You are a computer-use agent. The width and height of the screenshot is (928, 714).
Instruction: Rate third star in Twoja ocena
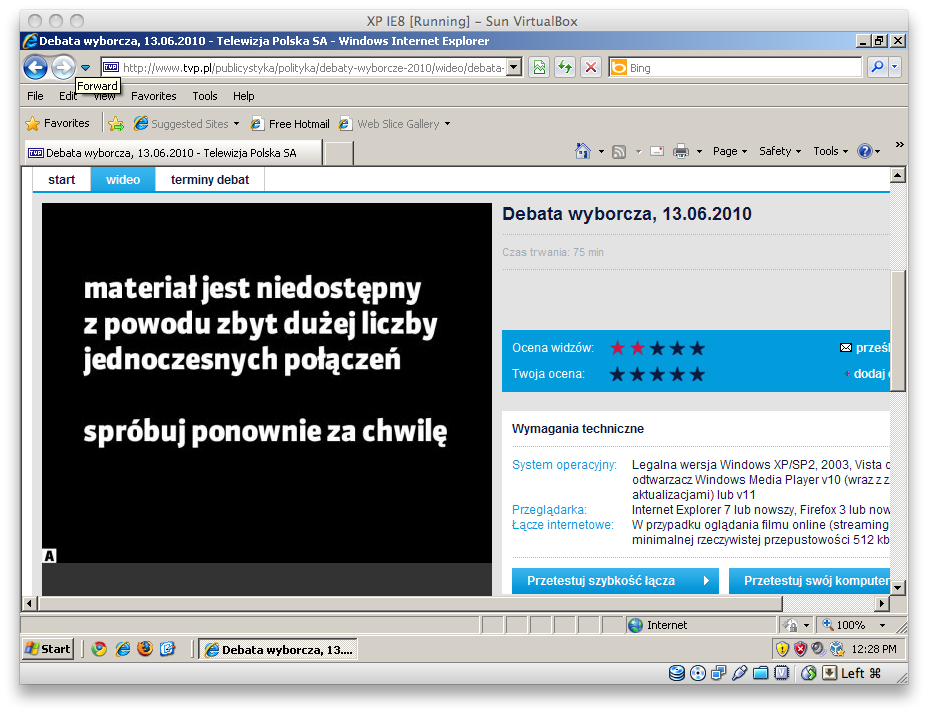click(657, 374)
